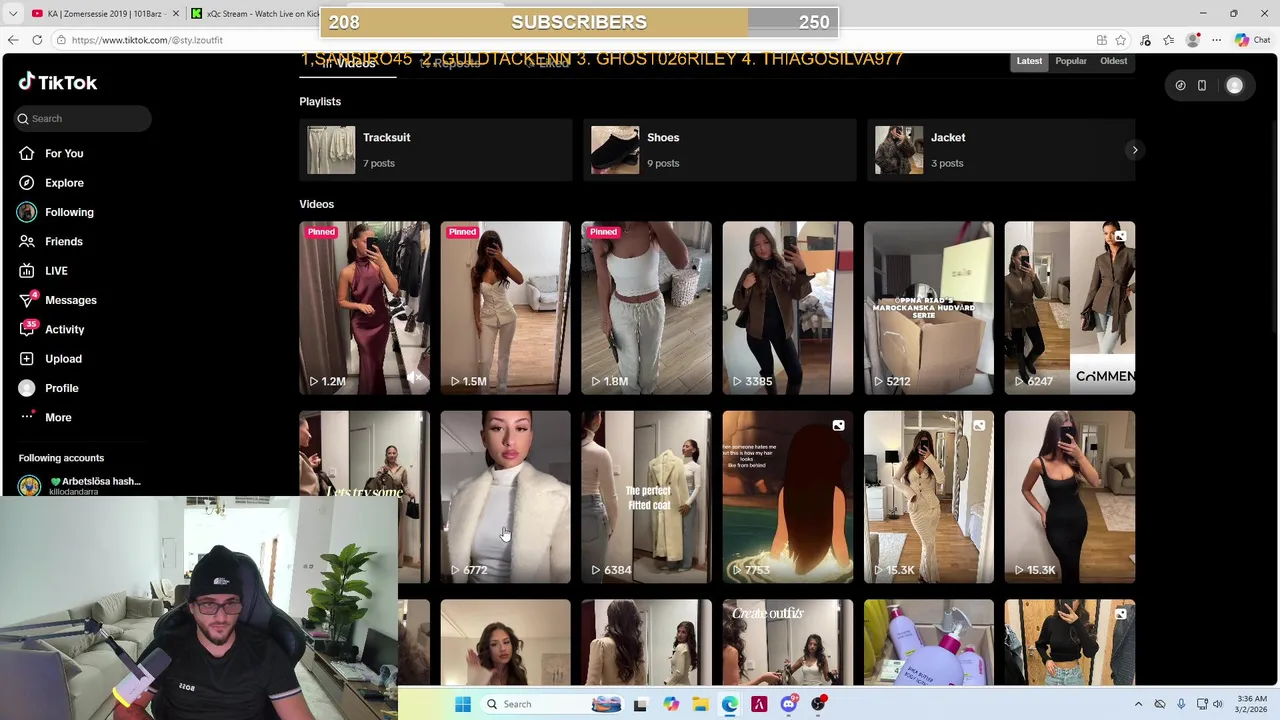Open the For You feed
Viewport: 1280px width, 720px height.
pos(64,153)
